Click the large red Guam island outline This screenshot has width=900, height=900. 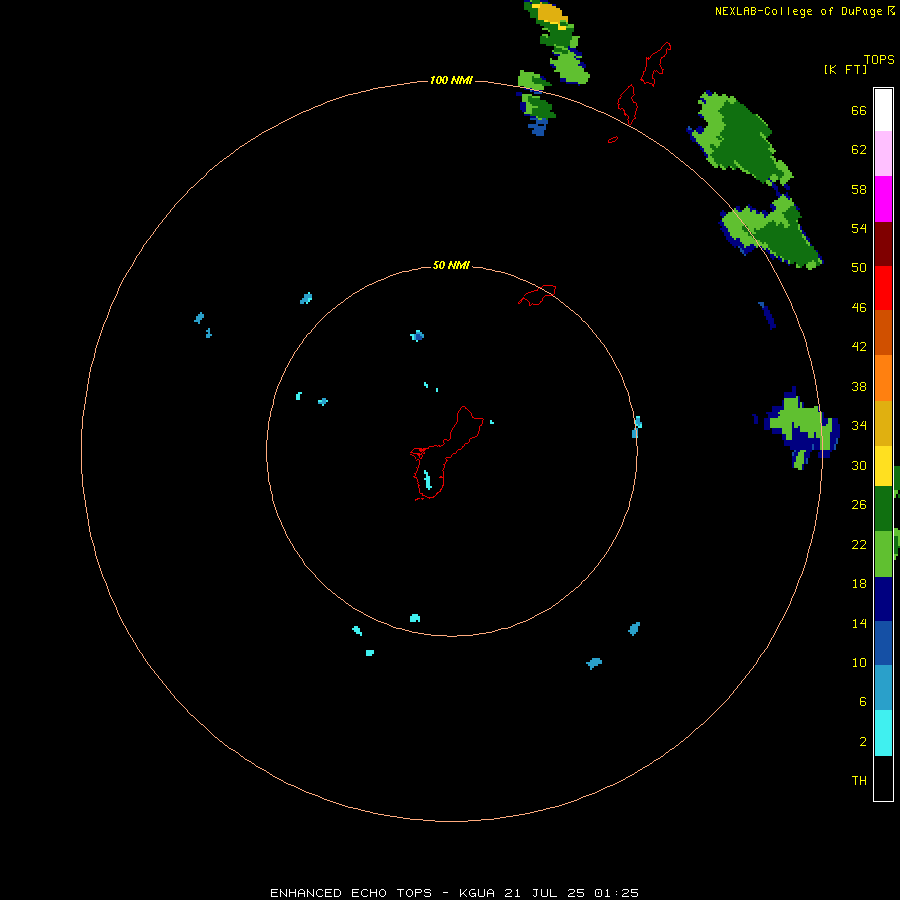pyautogui.click(x=446, y=453)
